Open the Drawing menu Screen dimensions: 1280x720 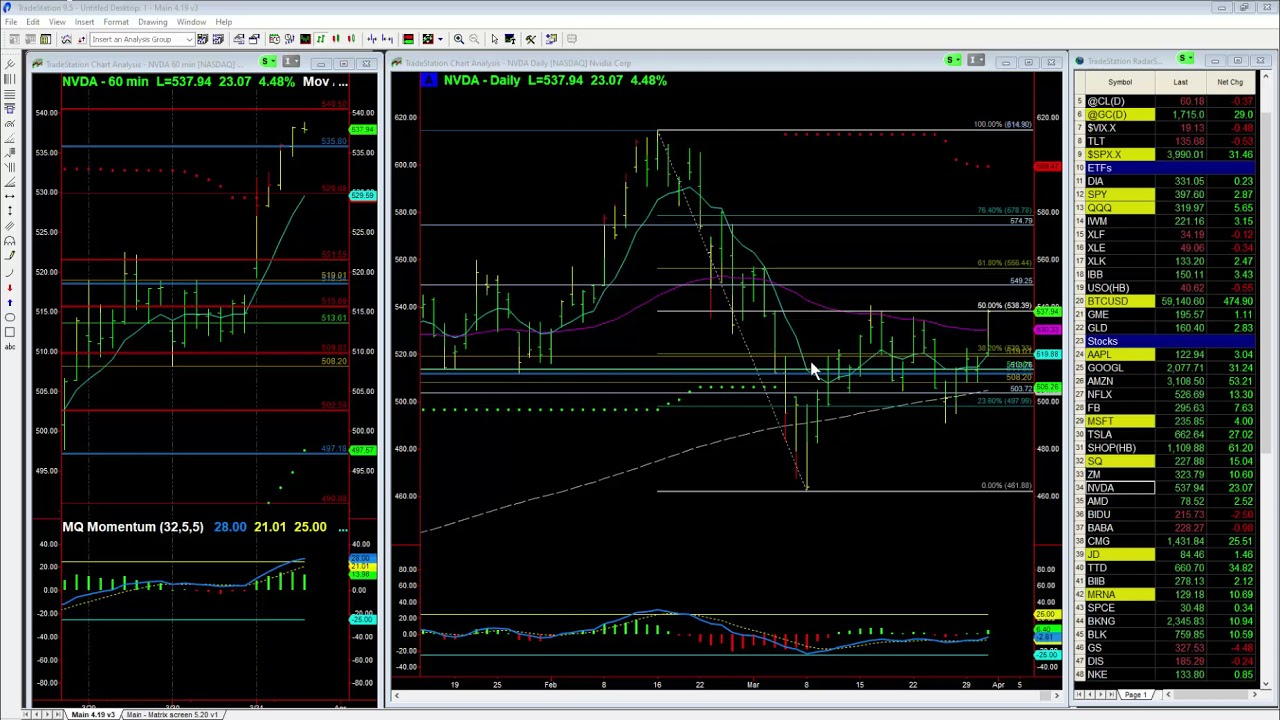(152, 21)
